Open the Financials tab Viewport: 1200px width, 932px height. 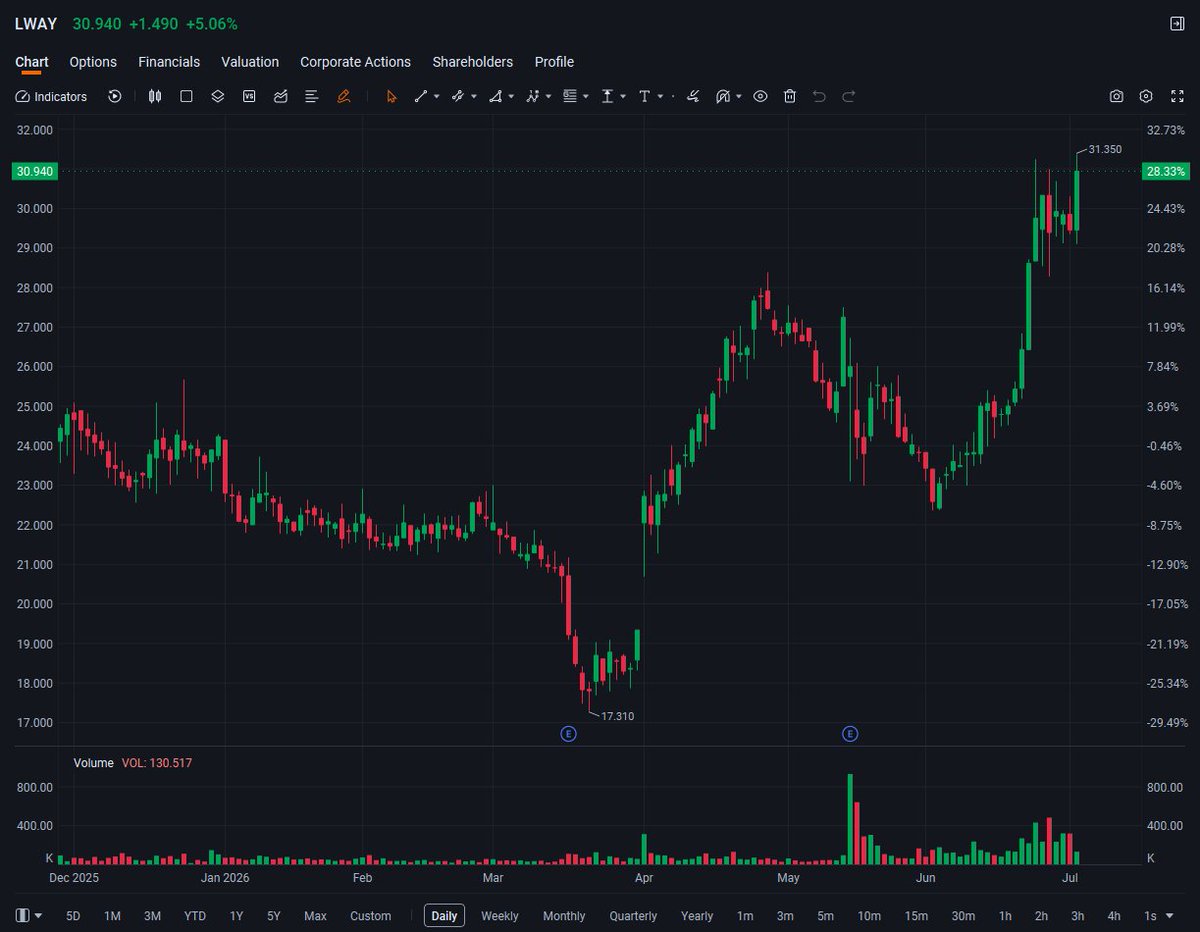(x=169, y=62)
